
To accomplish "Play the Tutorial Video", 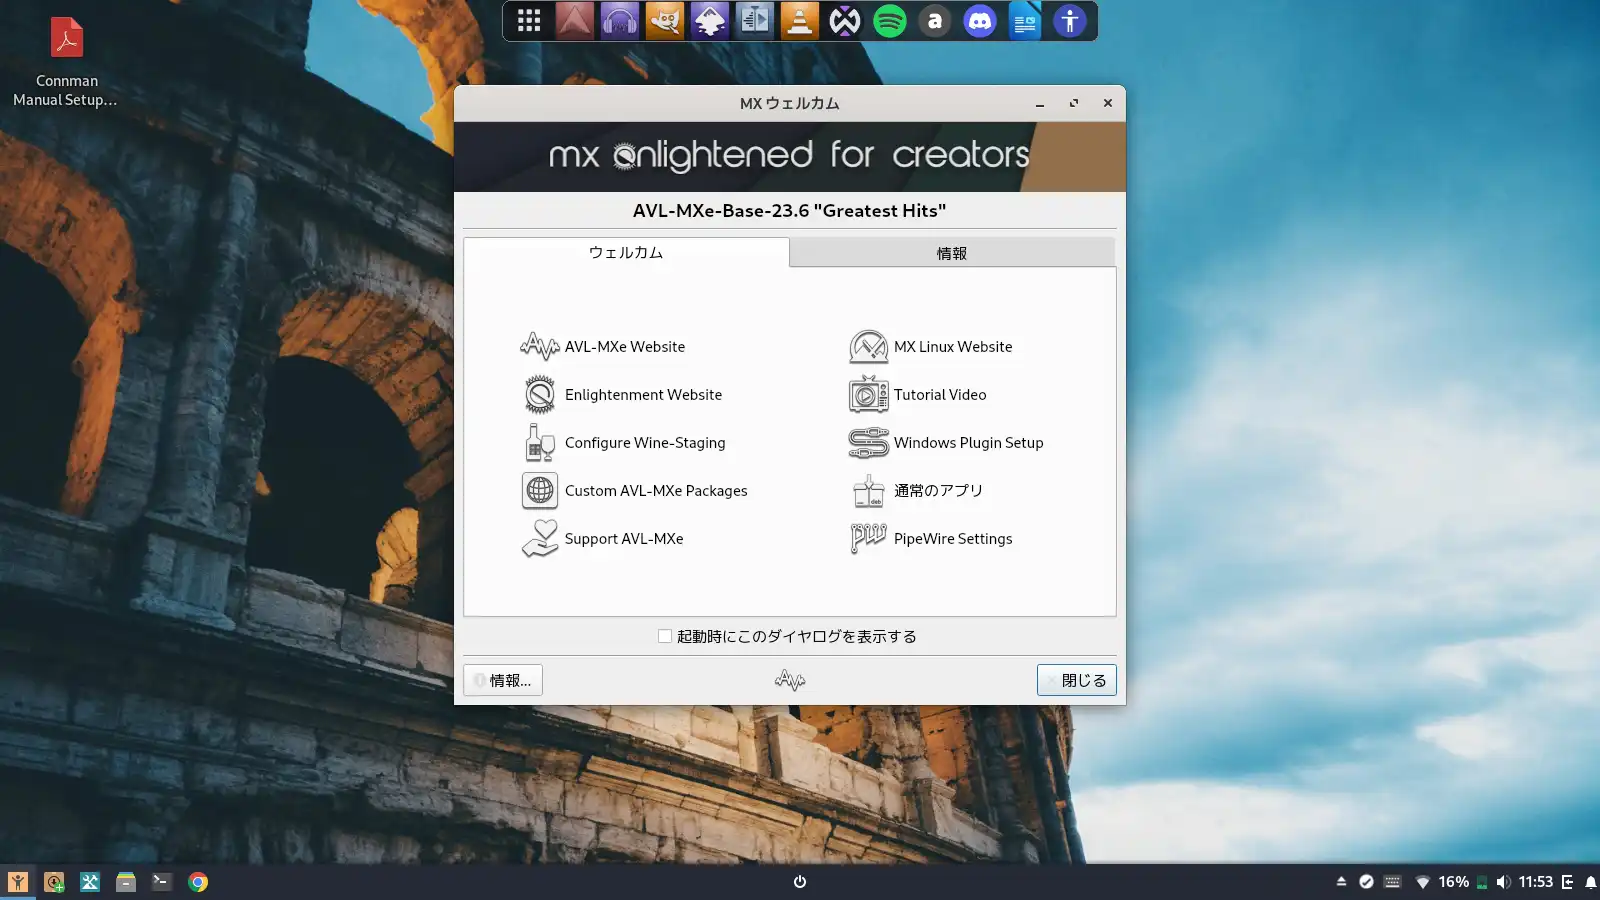I will 917,395.
